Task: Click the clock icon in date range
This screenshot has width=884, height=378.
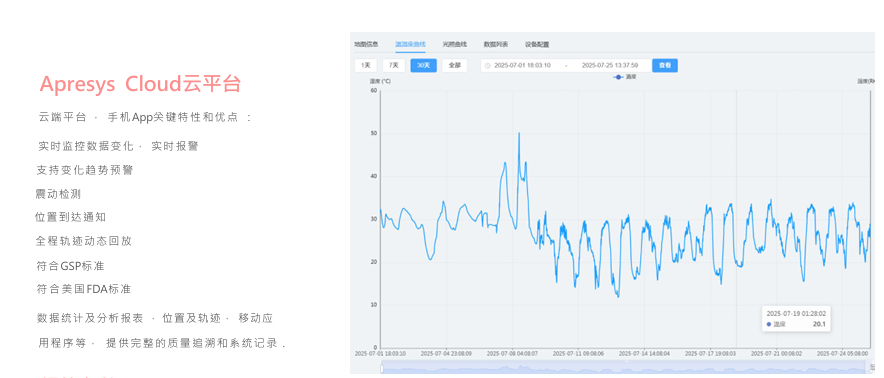Action: pyautogui.click(x=488, y=65)
